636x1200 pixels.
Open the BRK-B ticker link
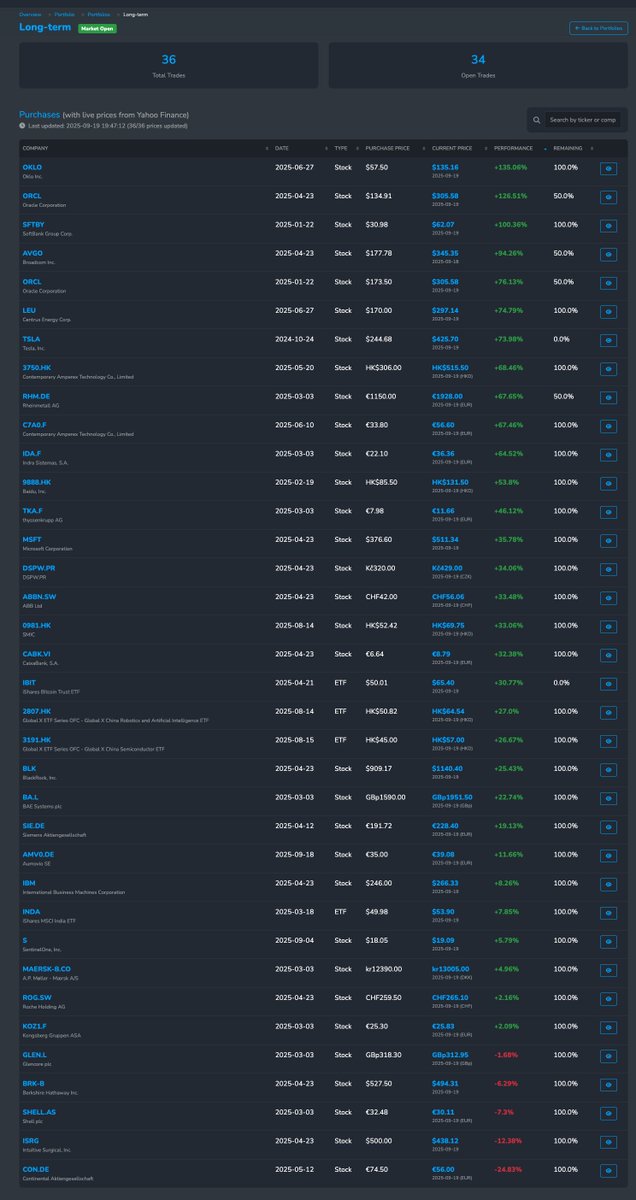(x=33, y=1083)
